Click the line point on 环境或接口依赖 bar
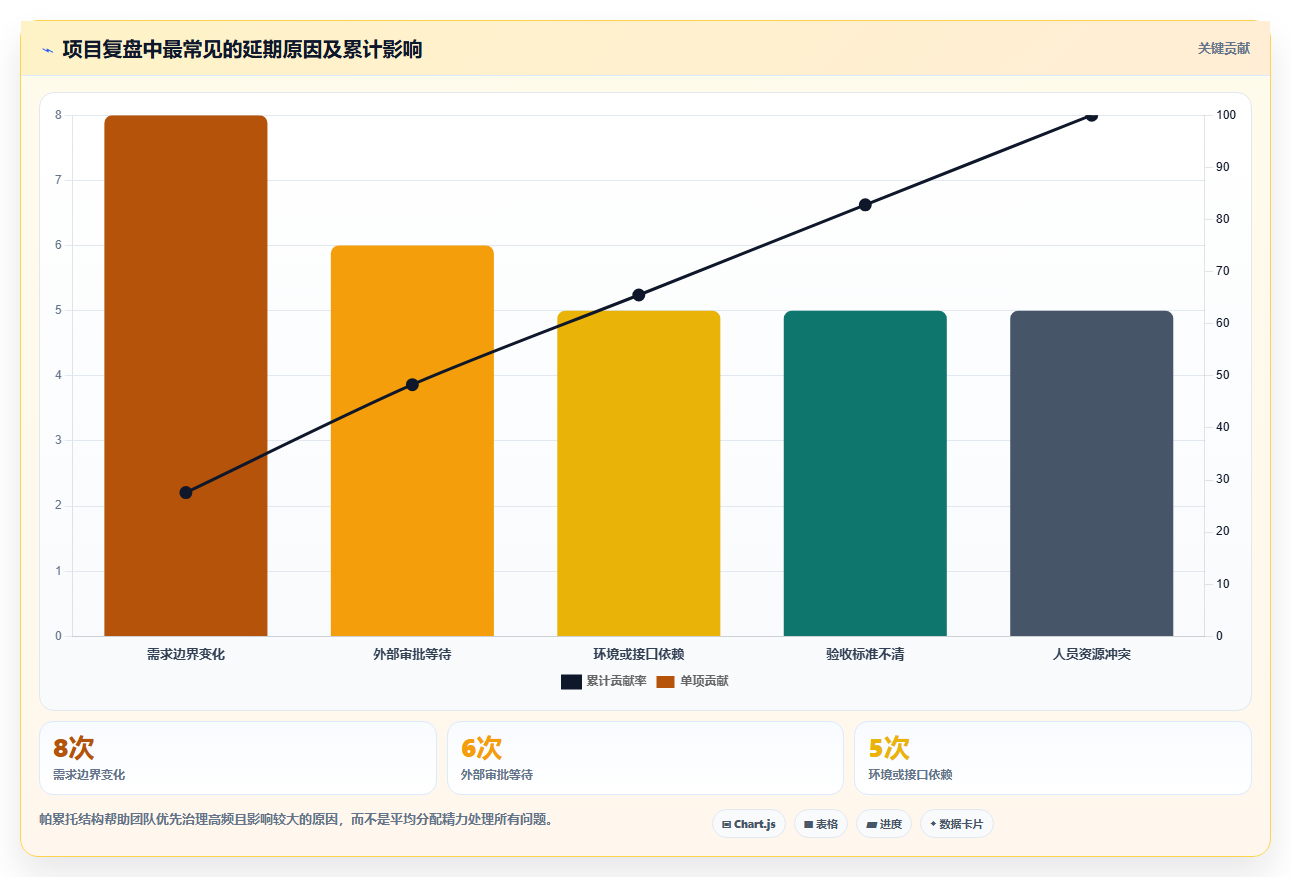 639,295
